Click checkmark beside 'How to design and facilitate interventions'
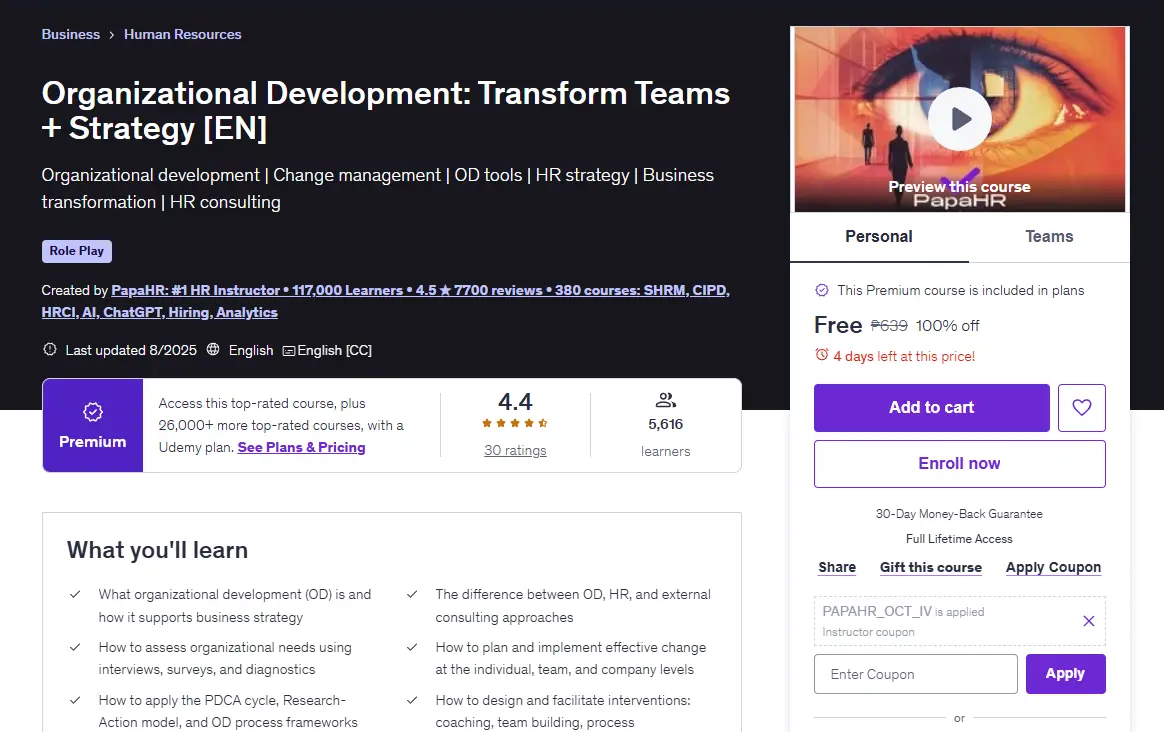The height and width of the screenshot is (732, 1164). coord(412,700)
